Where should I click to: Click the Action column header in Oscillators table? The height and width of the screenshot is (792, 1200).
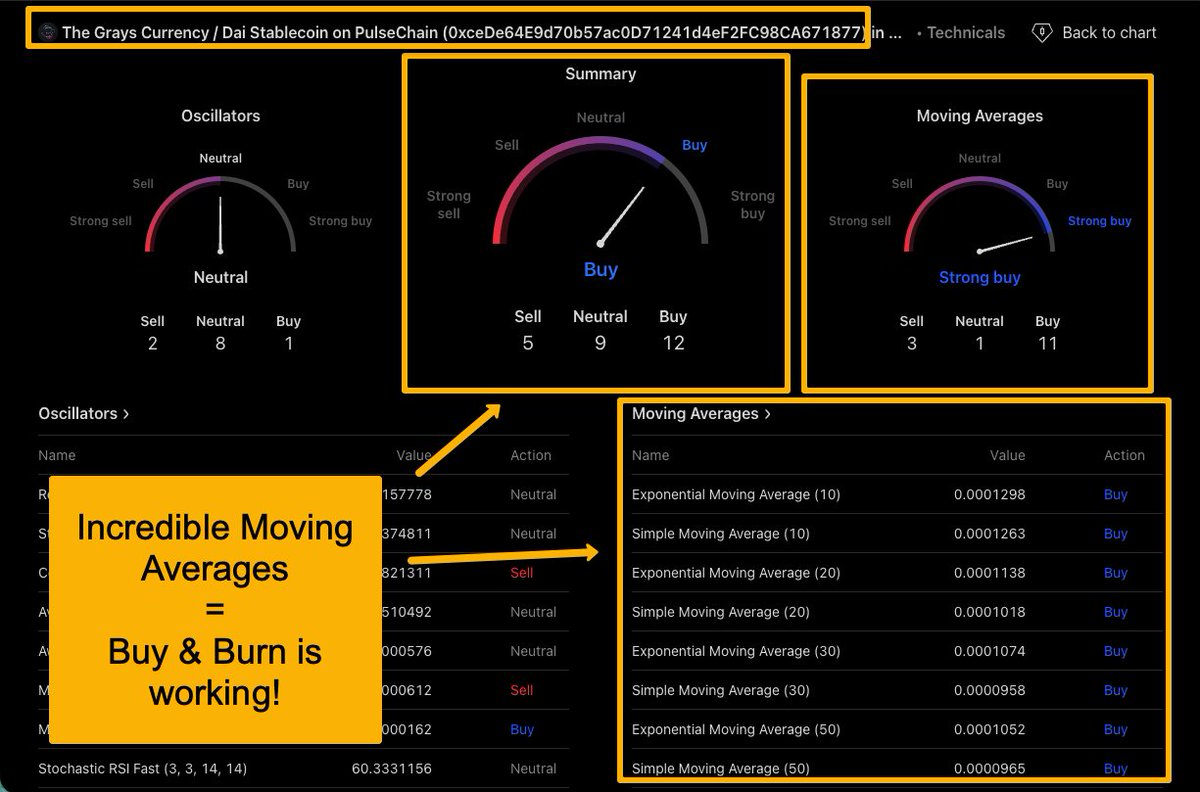531,455
